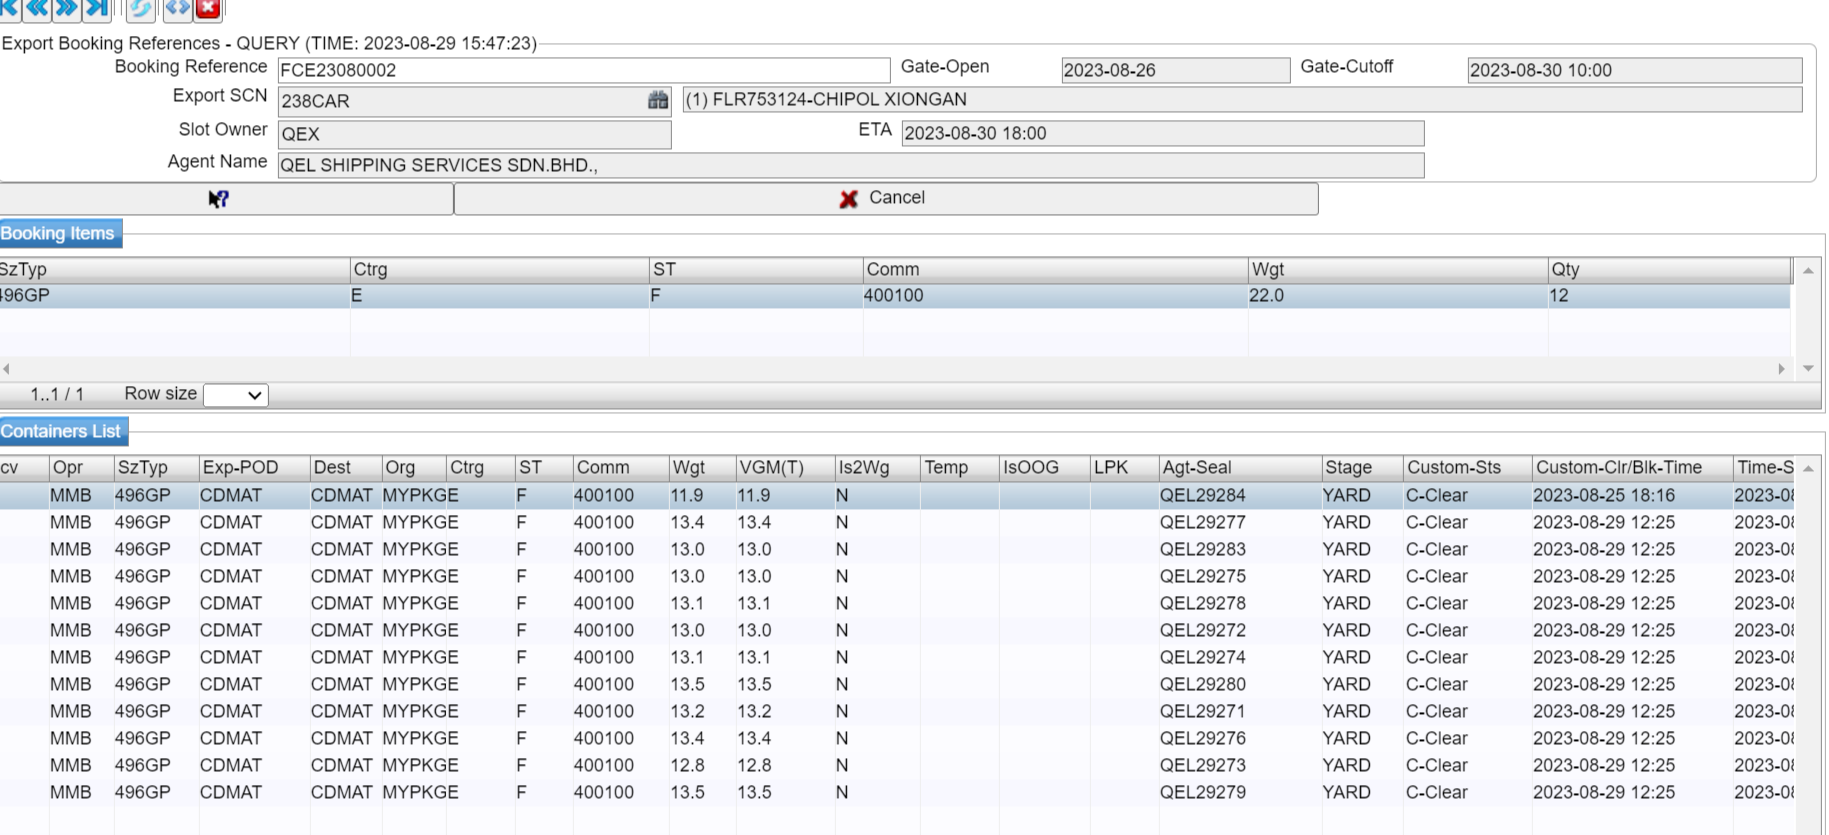Go to the first record

(x=8, y=8)
